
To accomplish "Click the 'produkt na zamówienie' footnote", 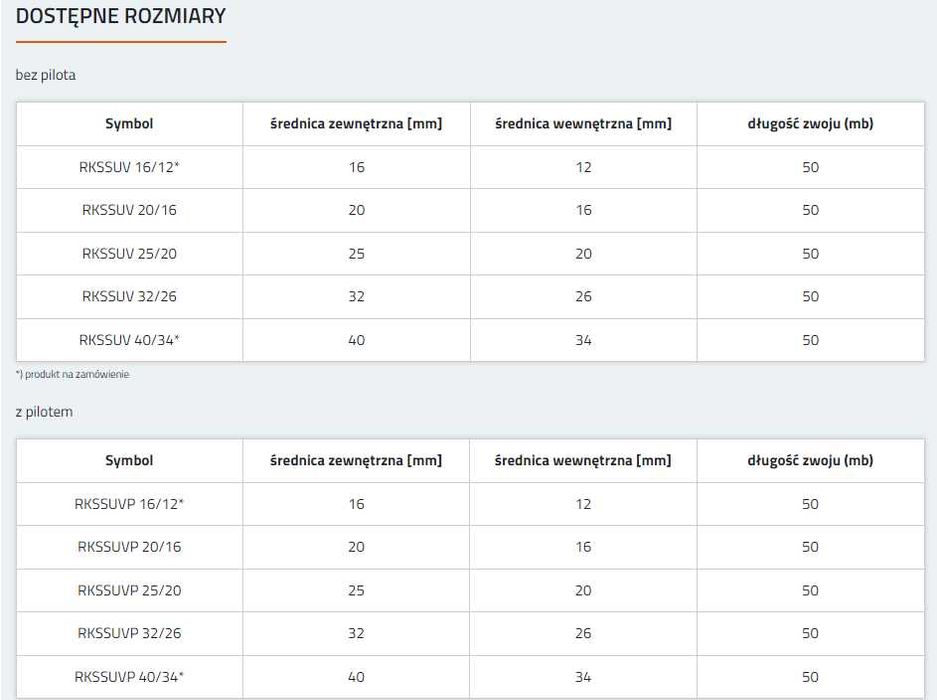I will [72, 375].
